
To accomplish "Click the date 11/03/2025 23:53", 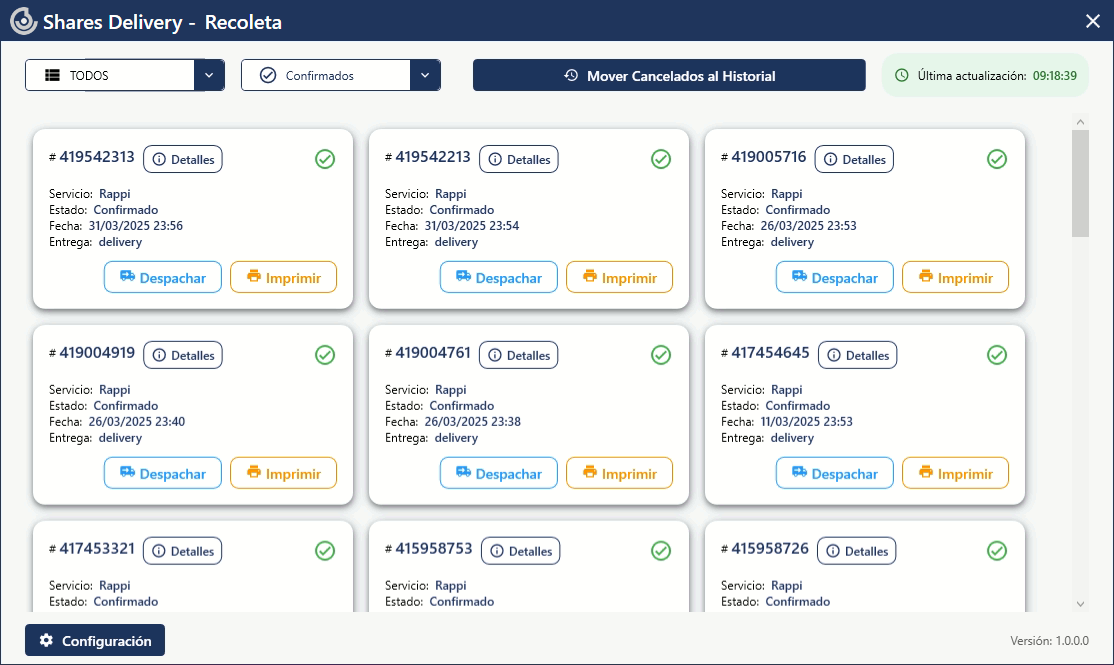I will click(806, 421).
